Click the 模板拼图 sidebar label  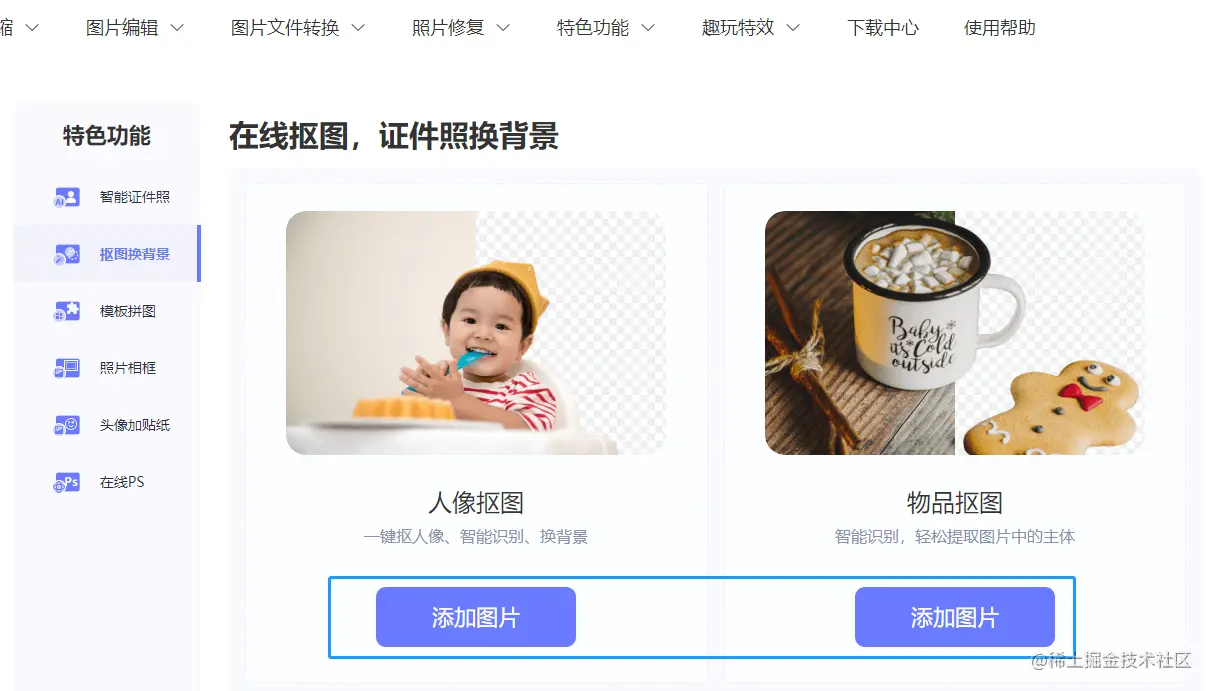(x=128, y=311)
